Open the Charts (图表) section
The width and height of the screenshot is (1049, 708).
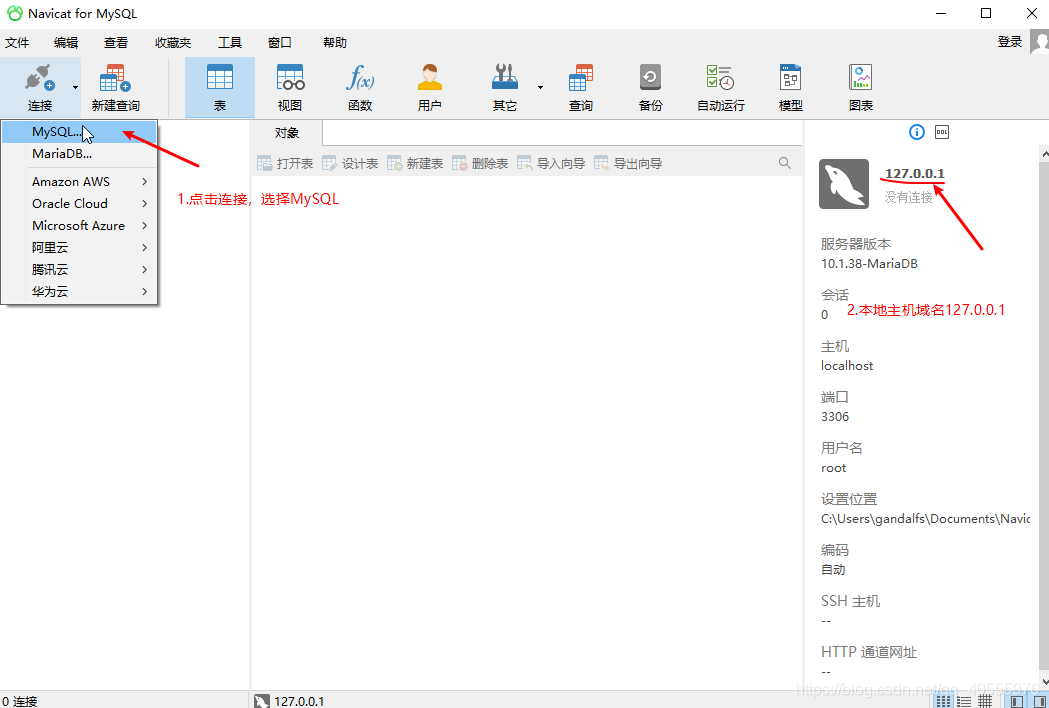[x=860, y=87]
